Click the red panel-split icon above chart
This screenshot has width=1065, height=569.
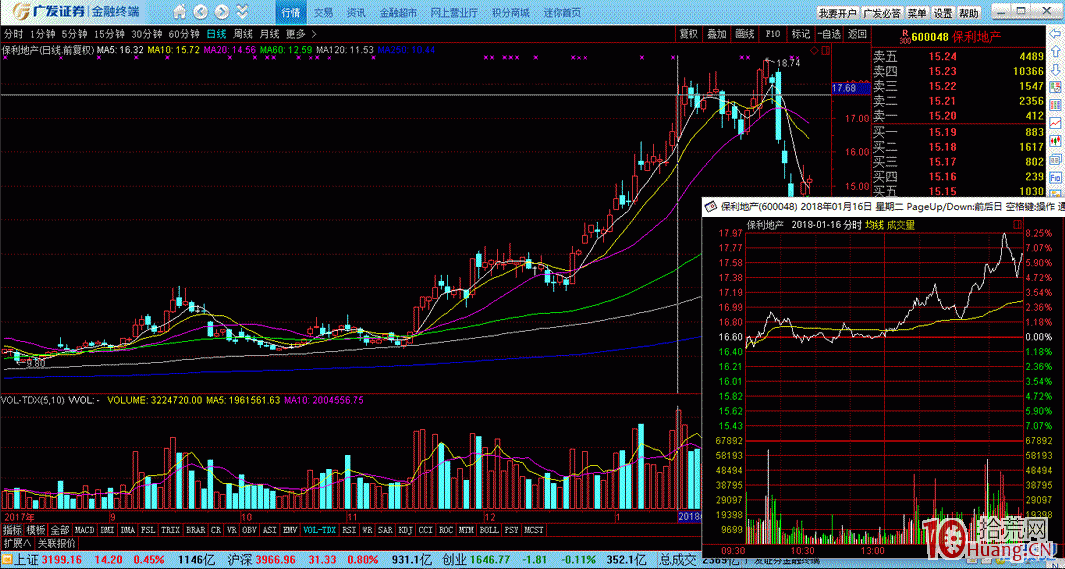tap(826, 50)
